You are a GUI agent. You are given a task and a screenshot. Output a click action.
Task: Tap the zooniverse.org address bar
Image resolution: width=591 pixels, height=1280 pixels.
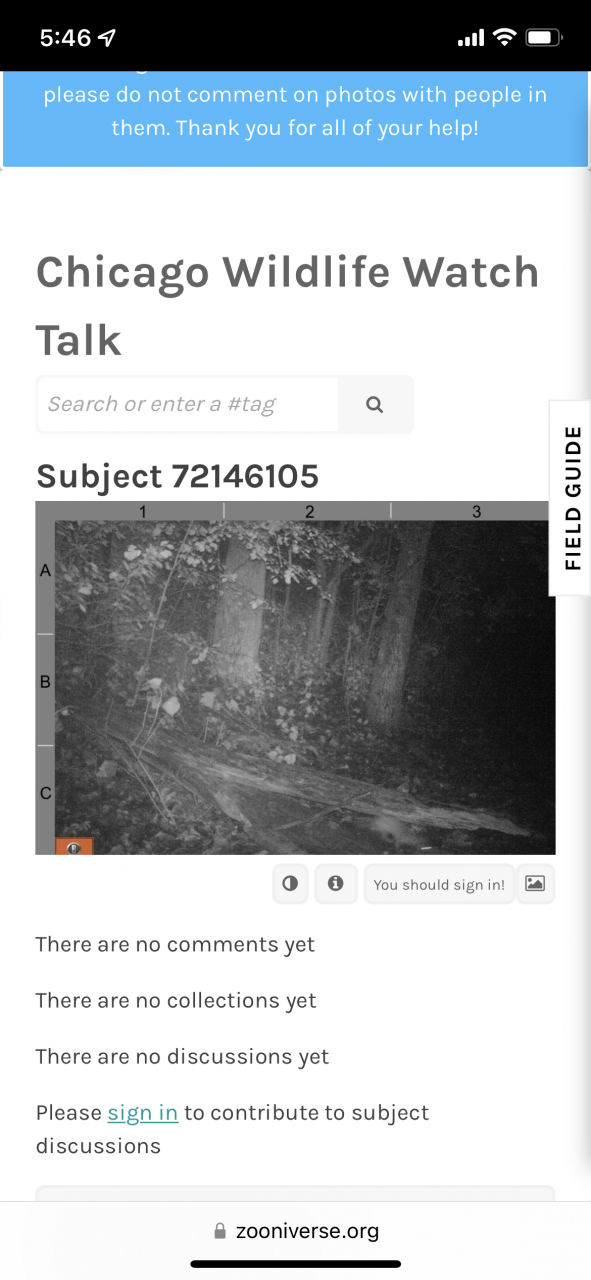pos(296,1231)
